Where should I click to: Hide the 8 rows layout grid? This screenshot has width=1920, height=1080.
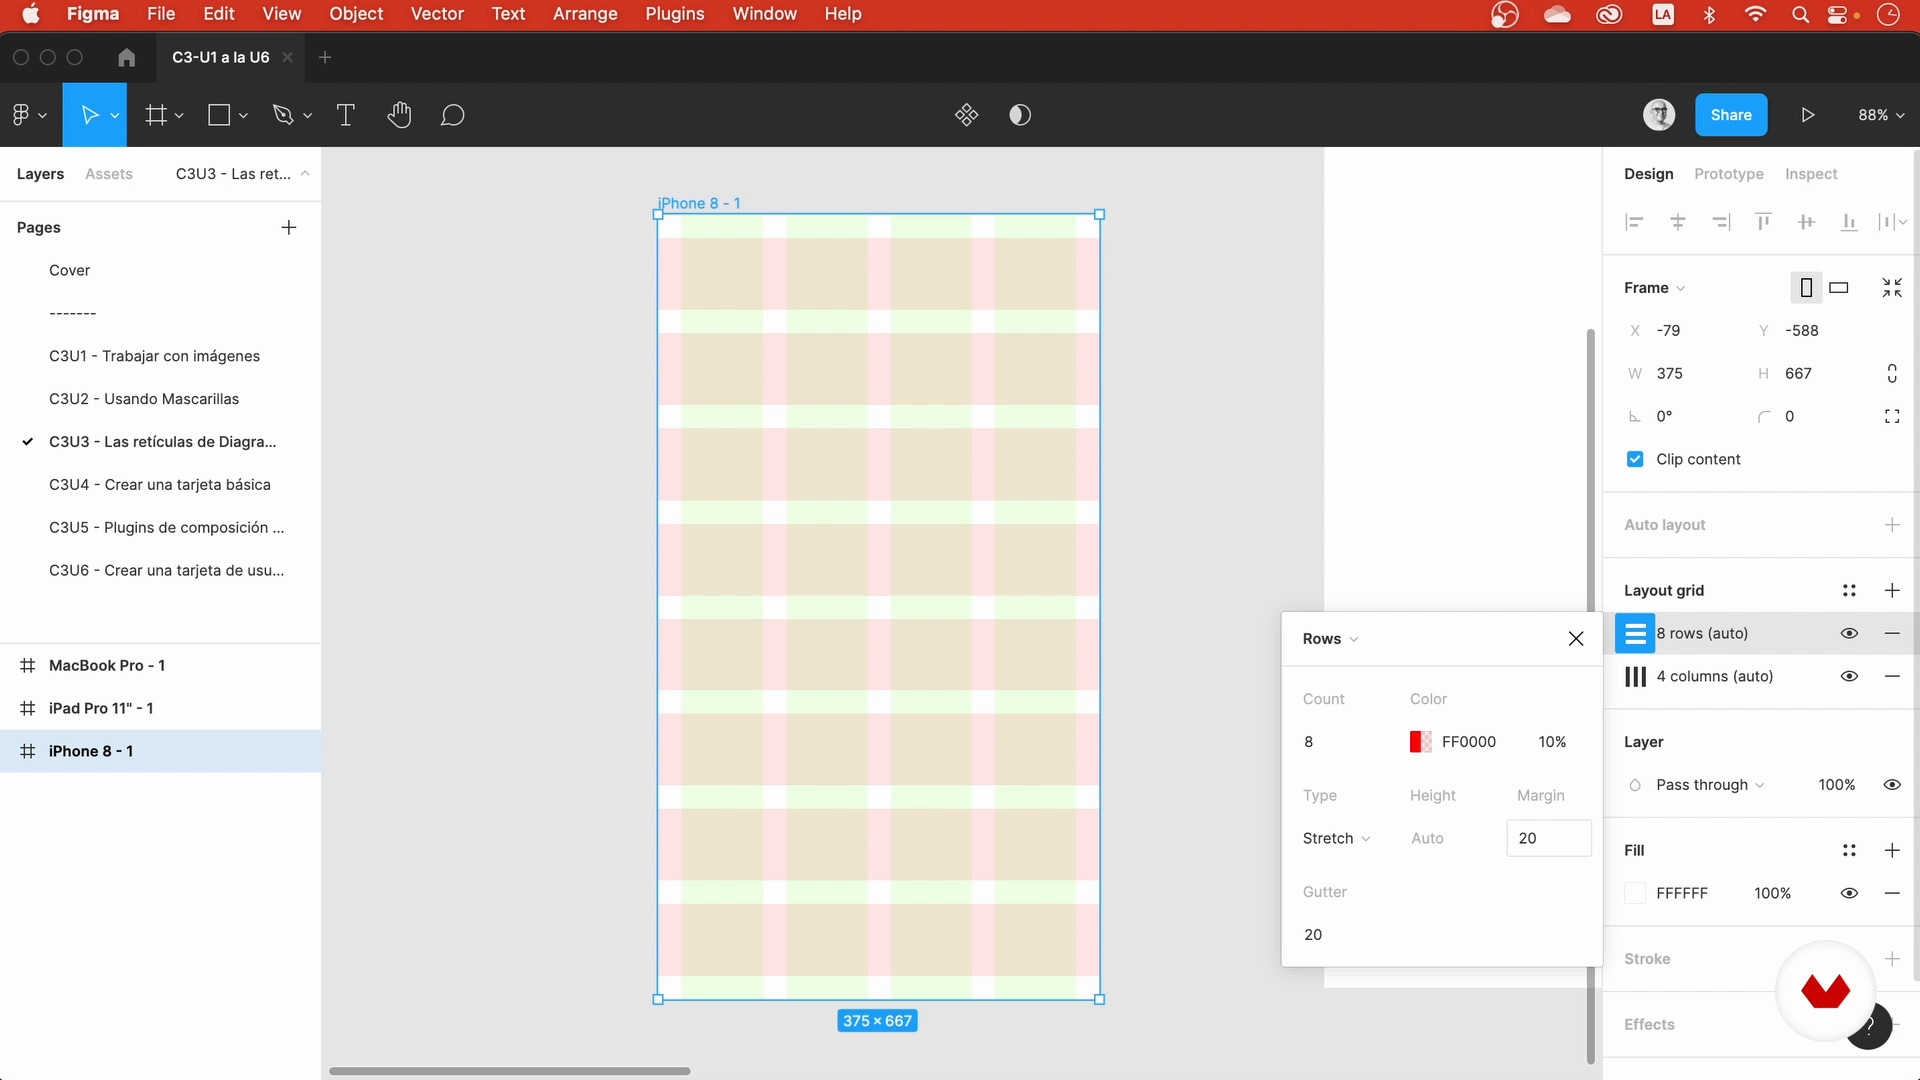pos(1849,633)
